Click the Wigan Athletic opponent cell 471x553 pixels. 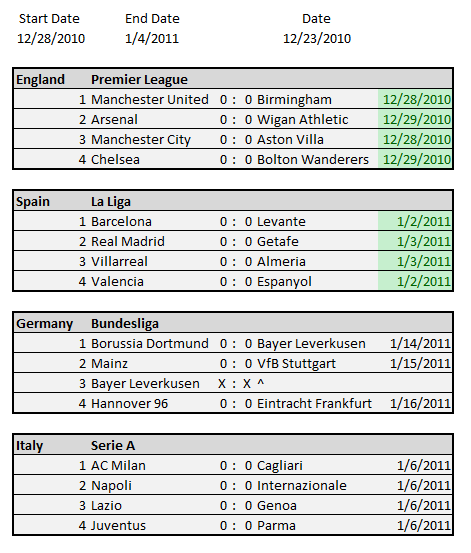(x=303, y=120)
